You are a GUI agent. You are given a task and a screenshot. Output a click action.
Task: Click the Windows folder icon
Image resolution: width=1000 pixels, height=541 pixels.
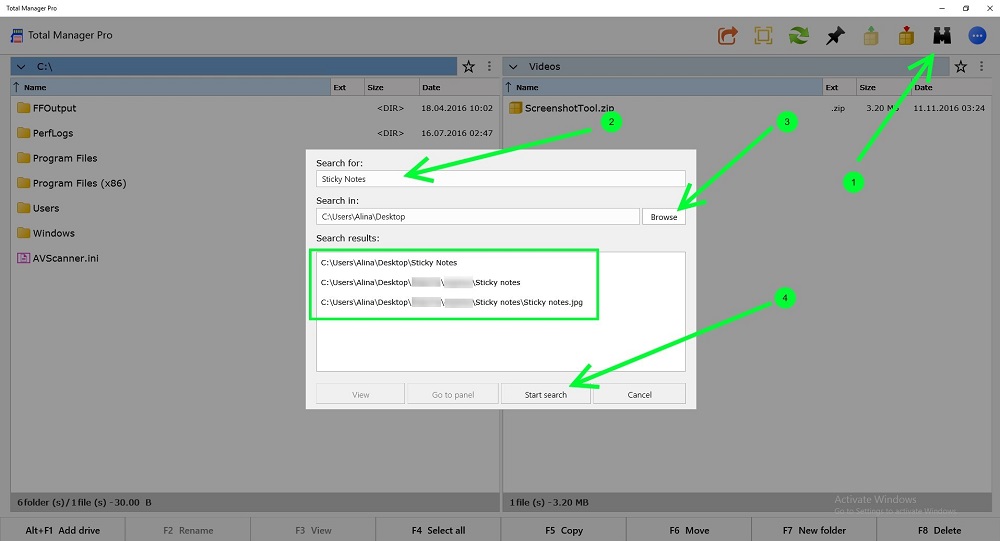24,233
